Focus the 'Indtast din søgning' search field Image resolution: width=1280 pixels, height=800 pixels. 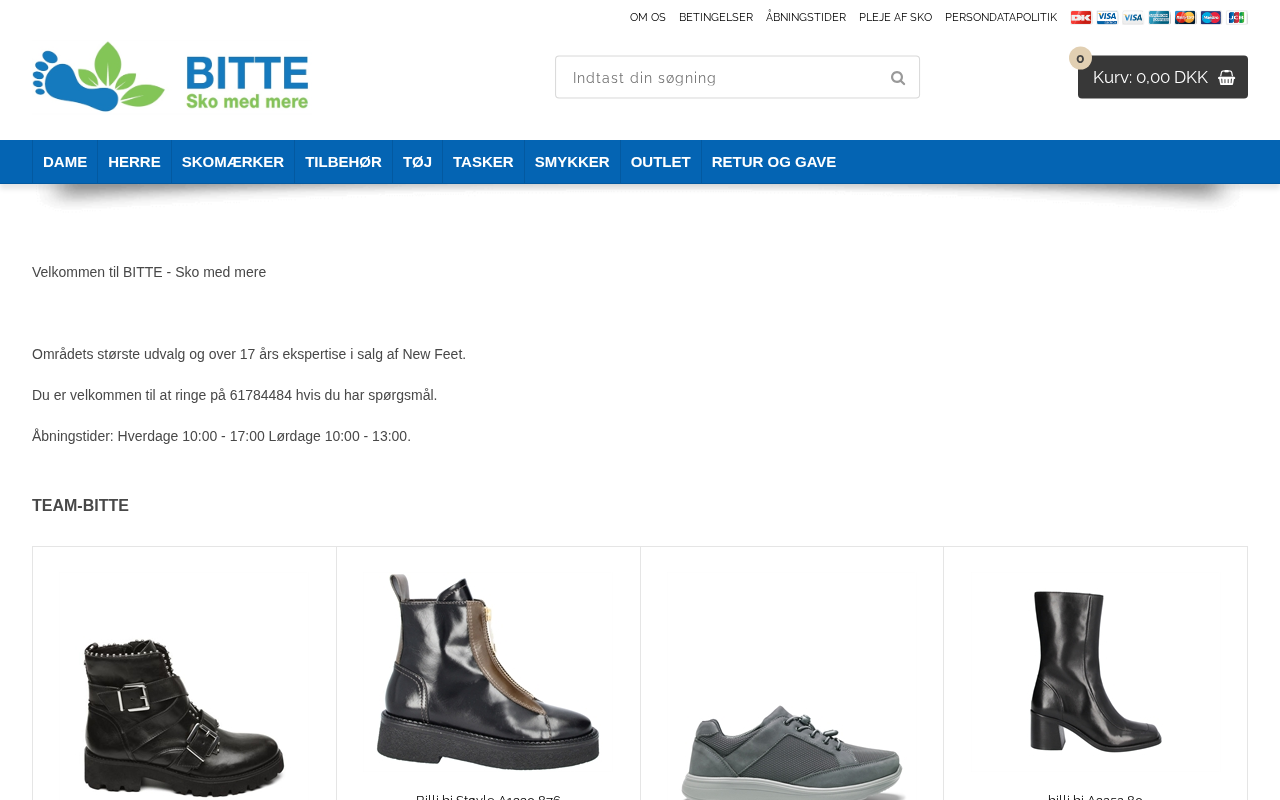coord(720,77)
